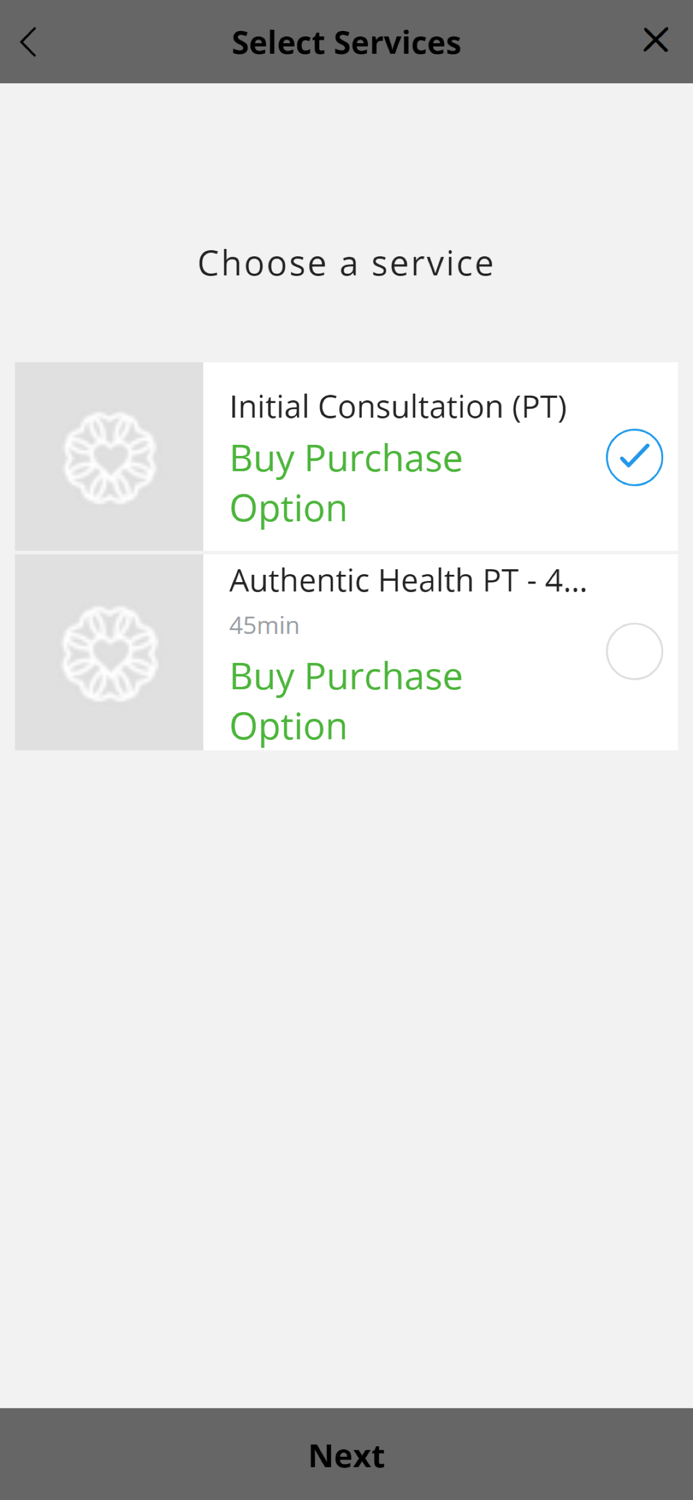The width and height of the screenshot is (693, 1500).
Task: Tap the truncated Authentic Health PT title
Action: pos(409,579)
